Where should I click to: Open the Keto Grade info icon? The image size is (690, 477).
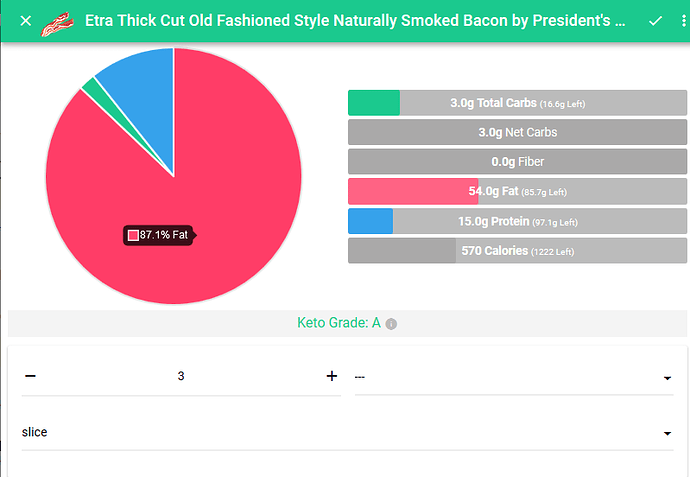391,324
